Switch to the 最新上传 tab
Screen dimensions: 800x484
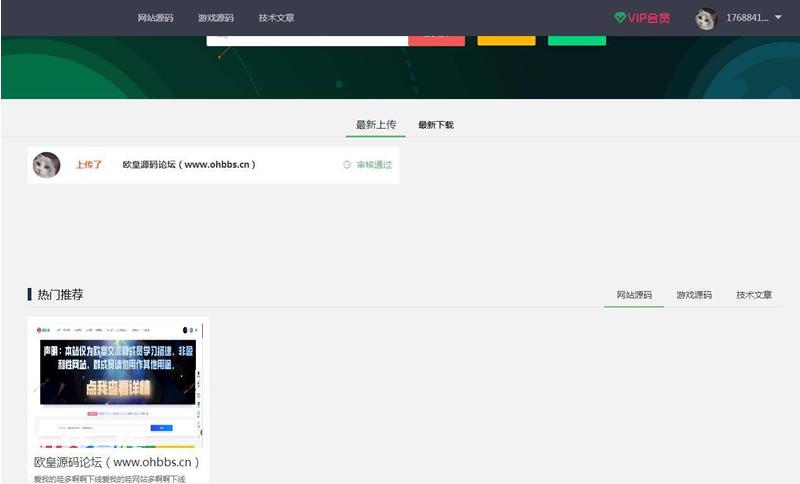coord(376,125)
